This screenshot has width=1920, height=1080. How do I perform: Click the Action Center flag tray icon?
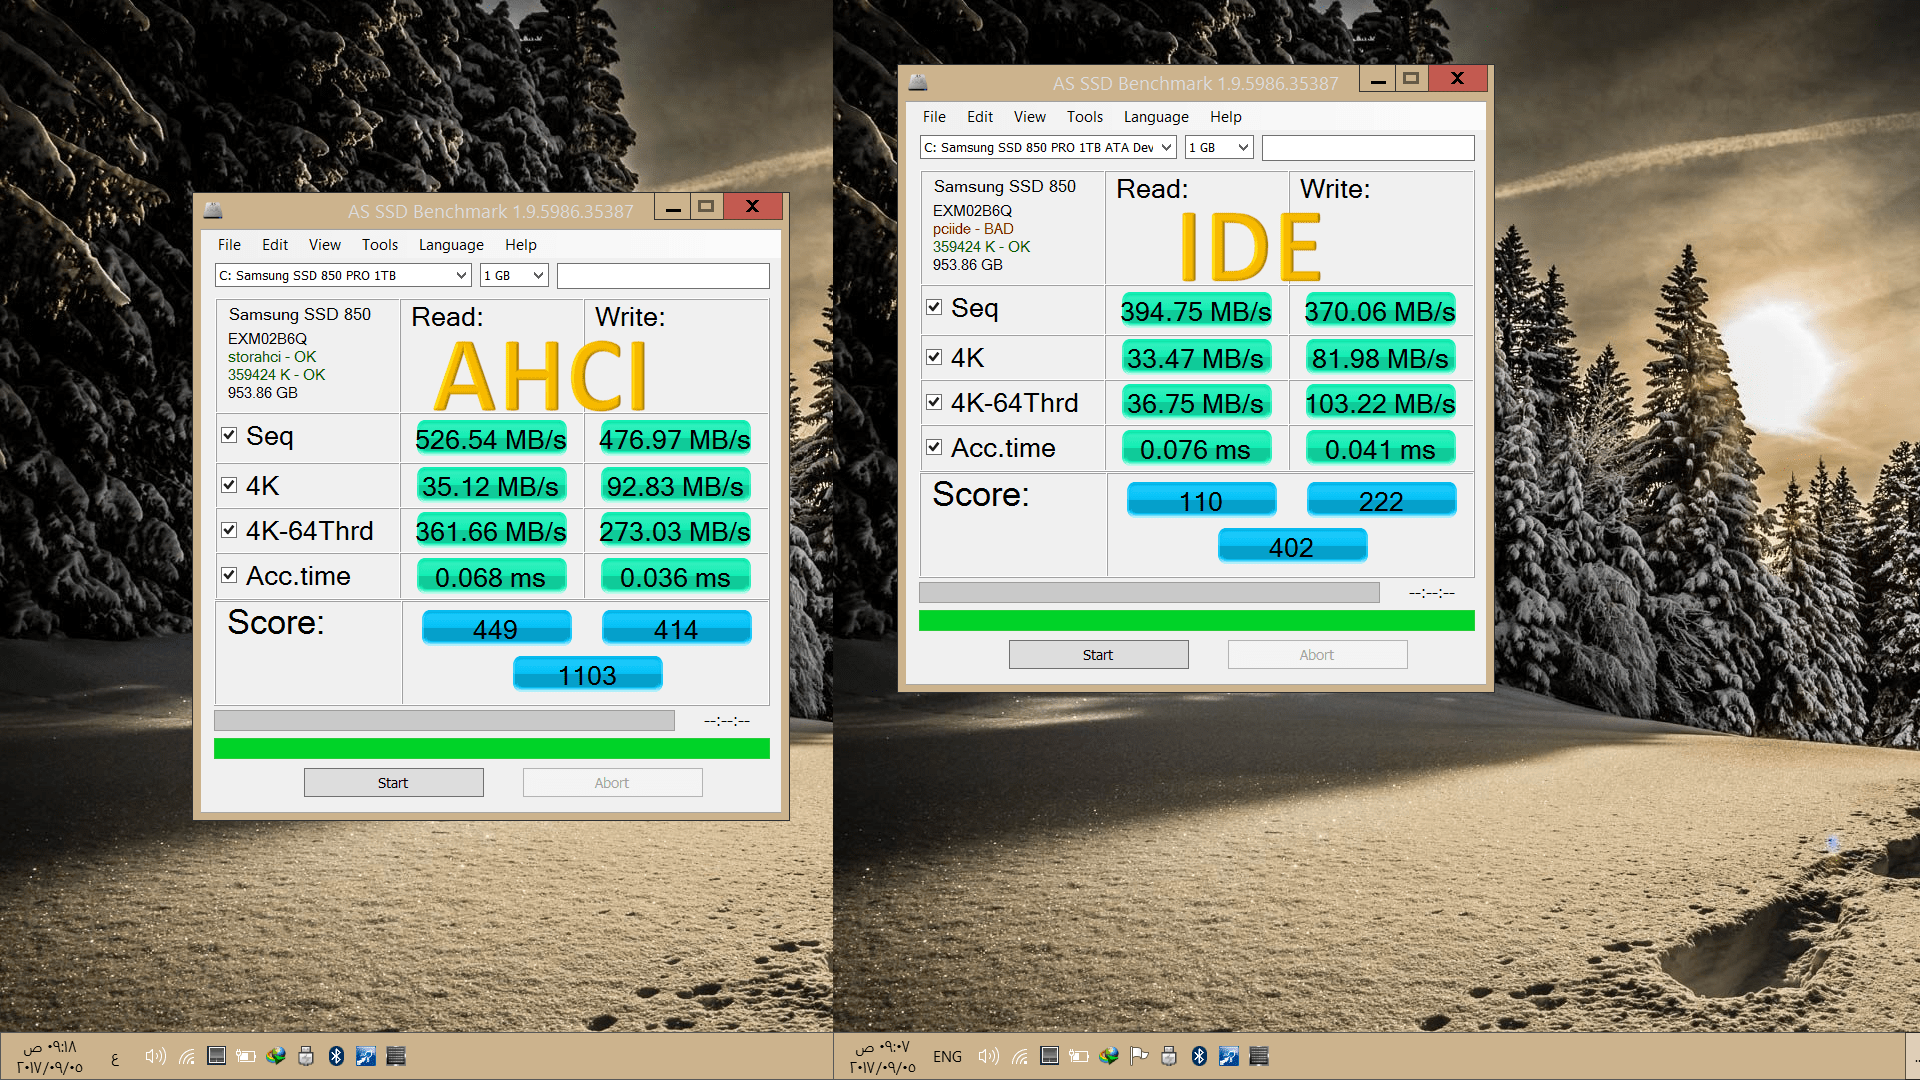[x=1139, y=1056]
